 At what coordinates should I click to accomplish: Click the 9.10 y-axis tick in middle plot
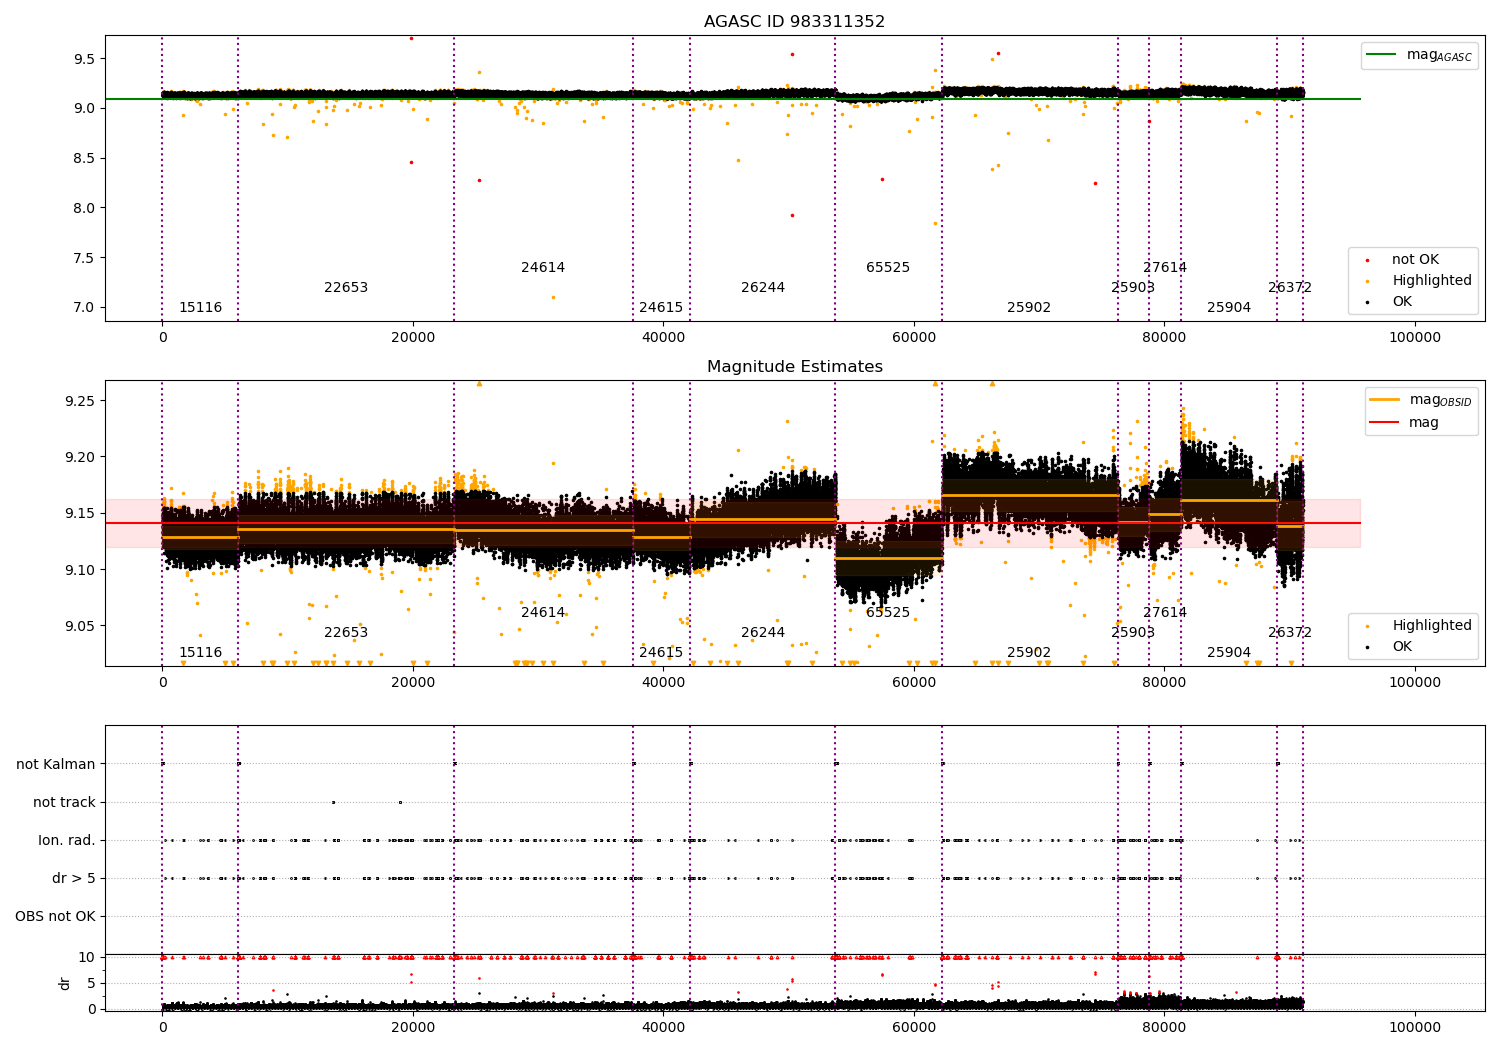[x=81, y=571]
